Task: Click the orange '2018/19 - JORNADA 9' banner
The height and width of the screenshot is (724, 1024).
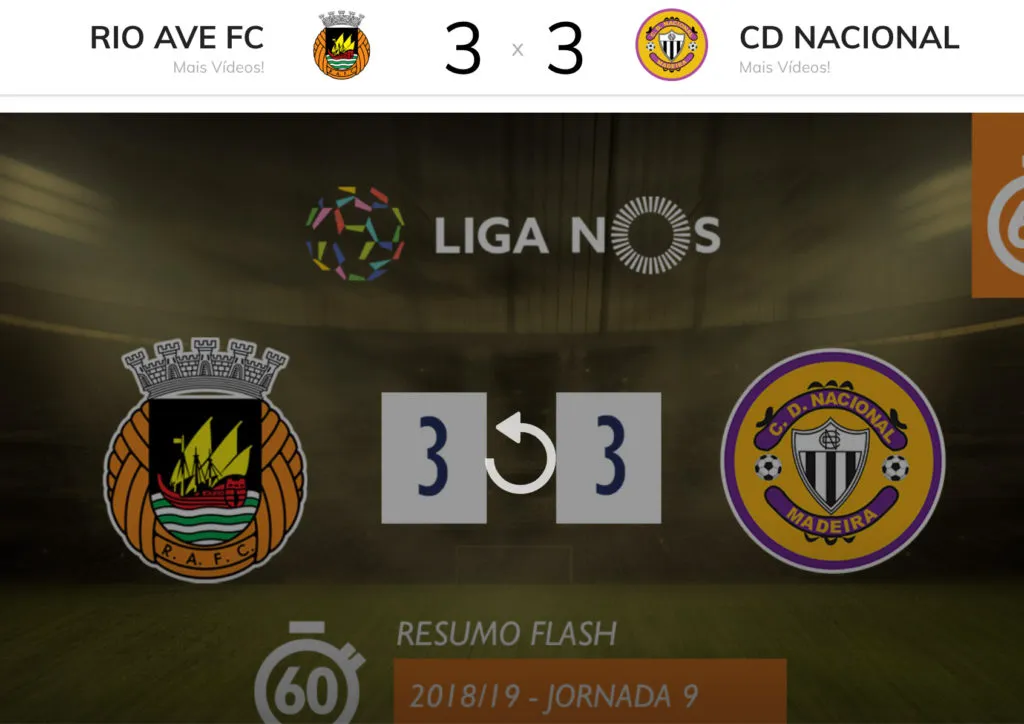Action: point(590,692)
